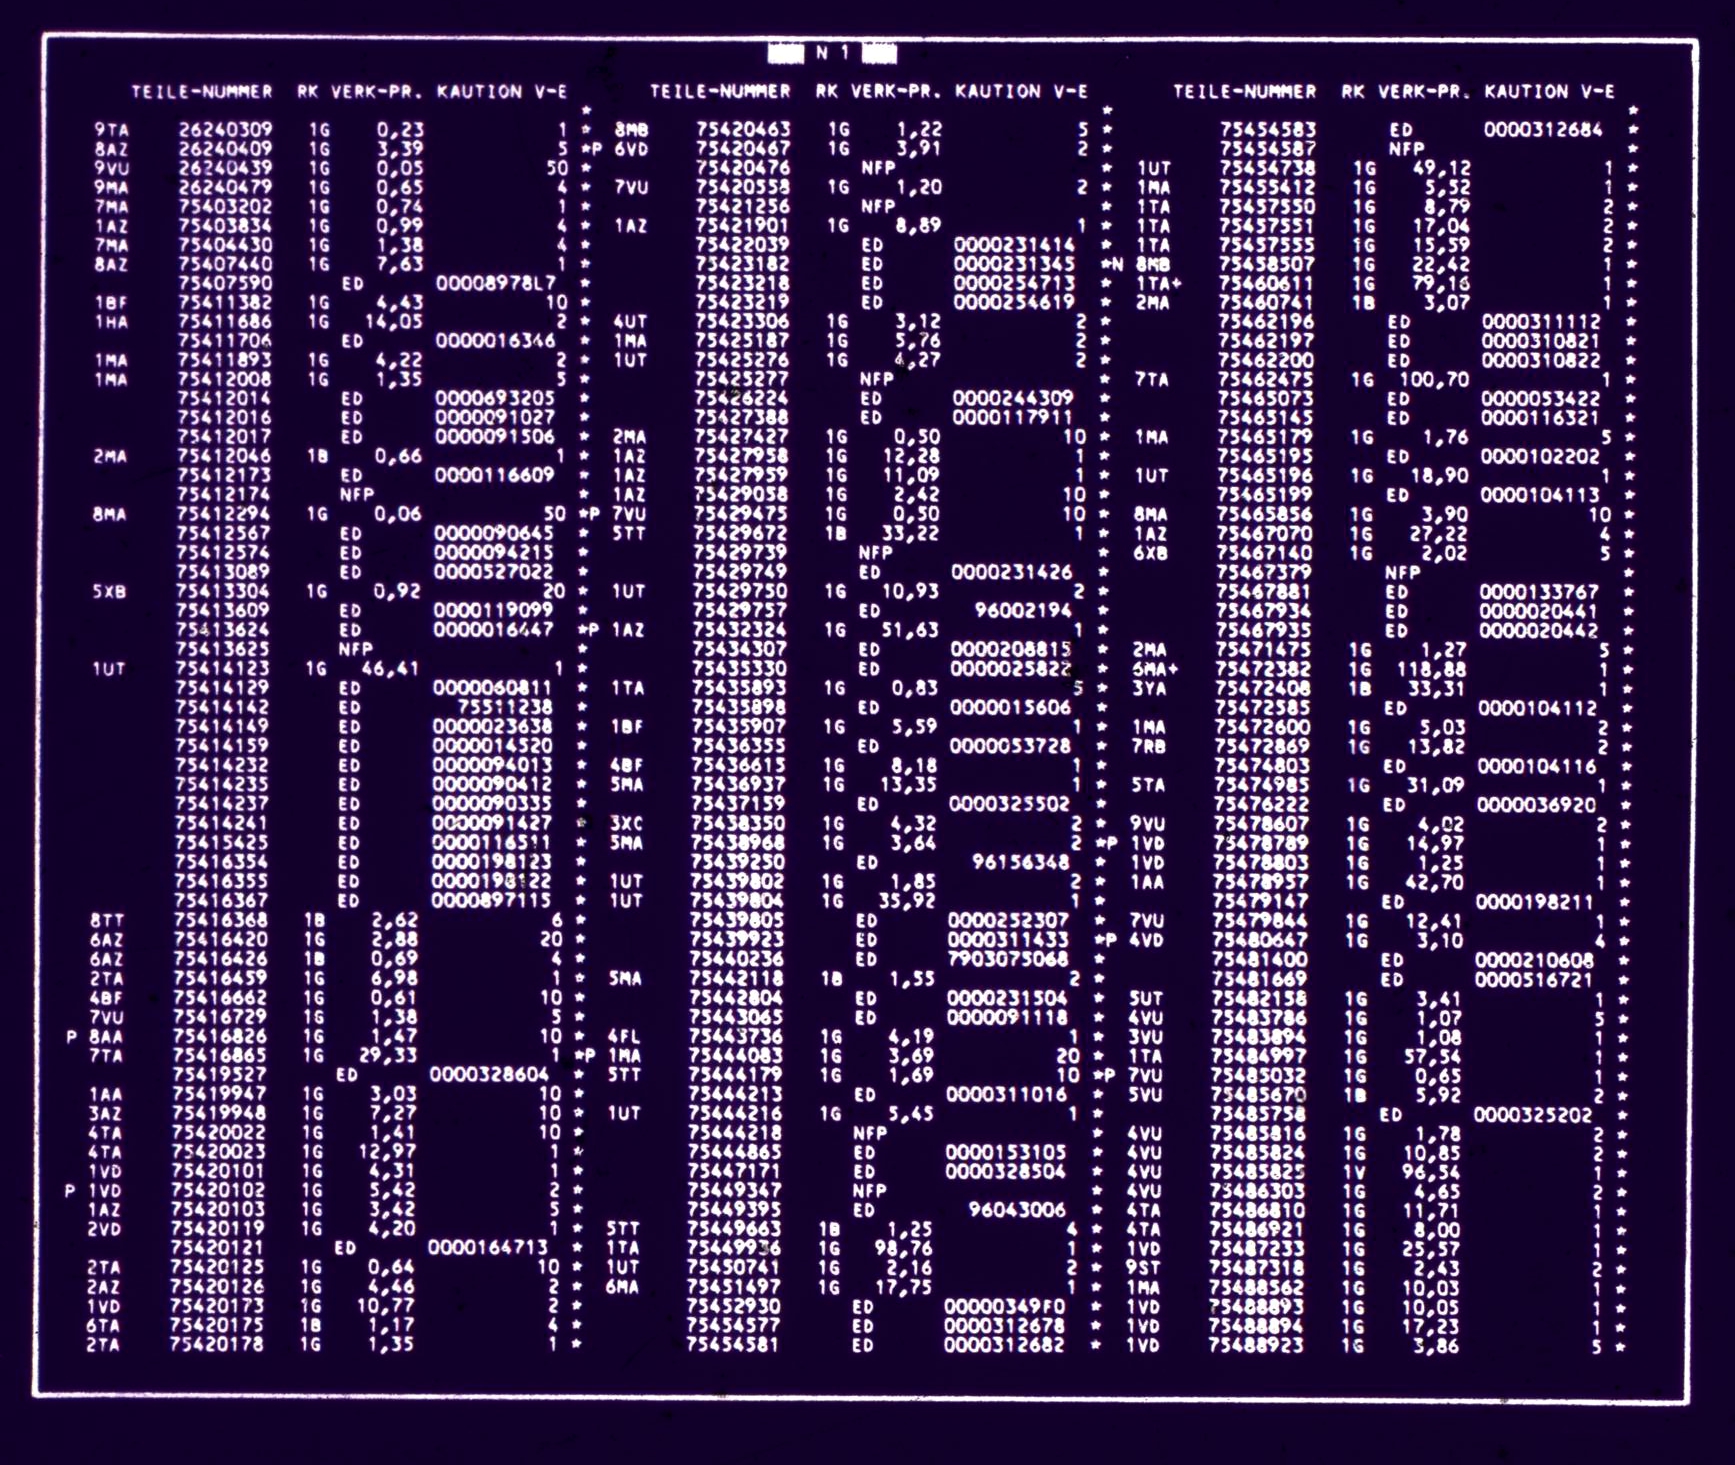Screen dimensions: 1735x1465
Task: Click price 49,12
Action: coord(1441,168)
